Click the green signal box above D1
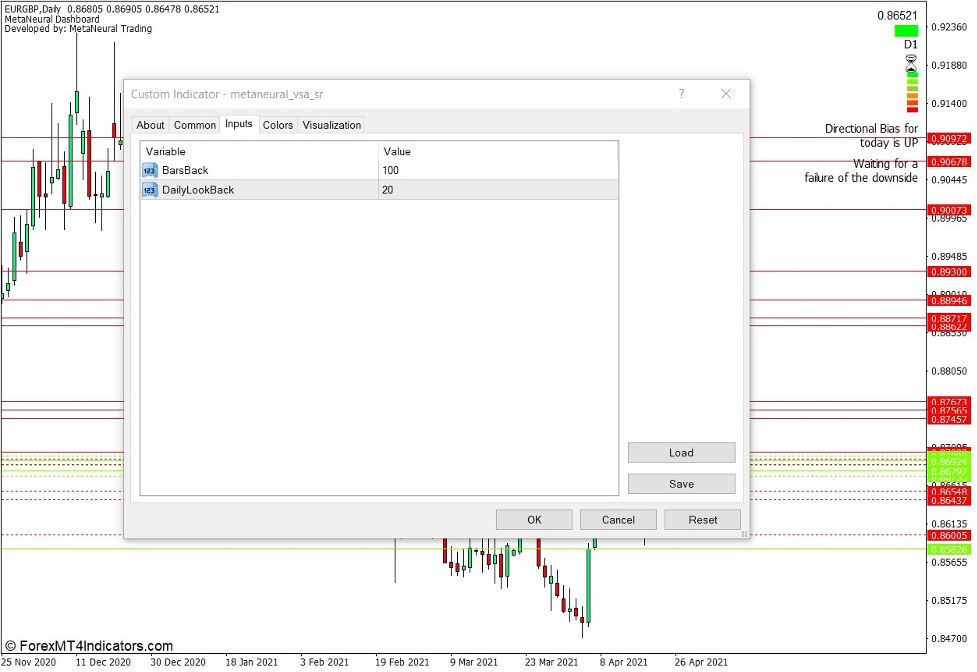 click(x=906, y=31)
